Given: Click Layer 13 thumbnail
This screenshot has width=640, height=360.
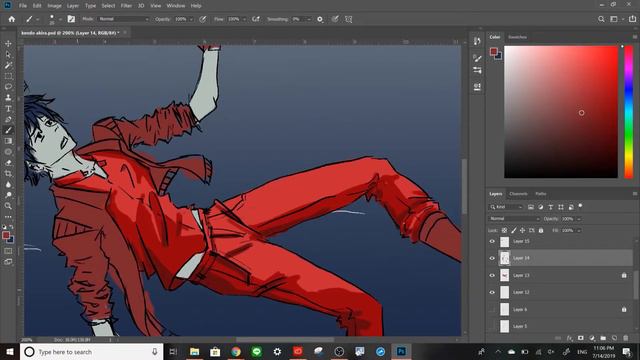Looking at the screenshot, I should (505, 276).
